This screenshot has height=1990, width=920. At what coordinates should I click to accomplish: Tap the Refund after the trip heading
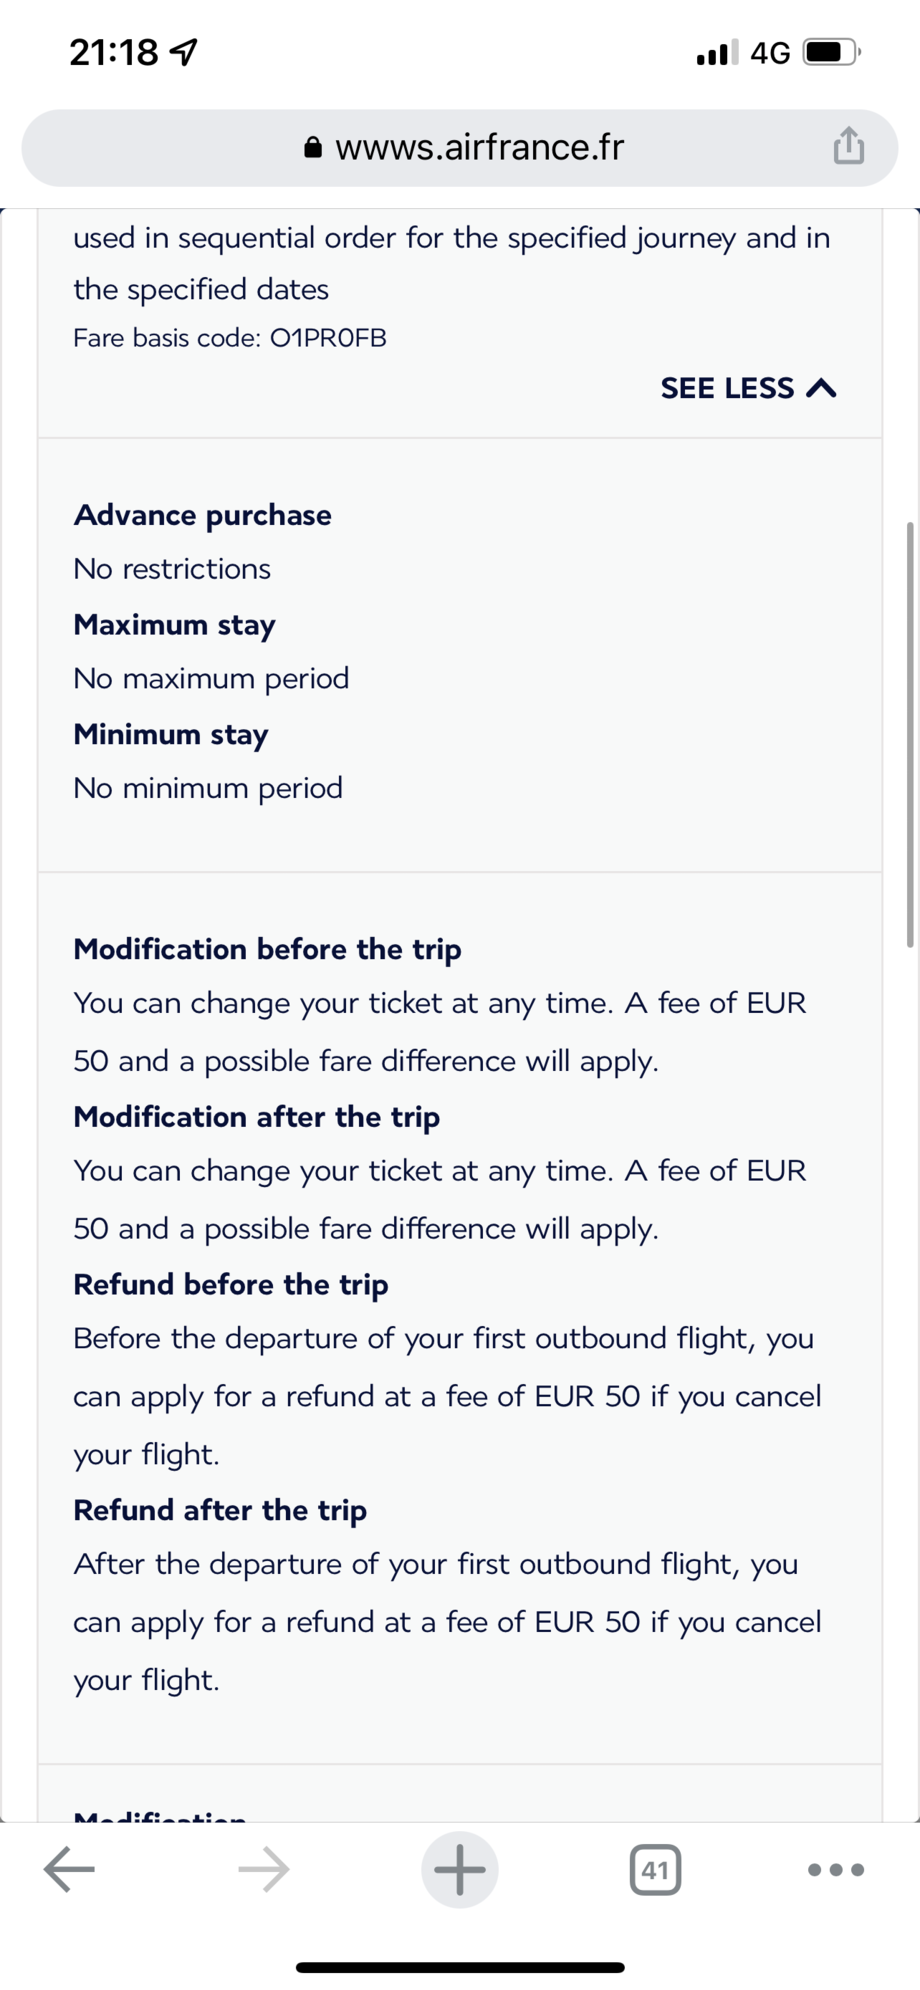coord(220,1510)
